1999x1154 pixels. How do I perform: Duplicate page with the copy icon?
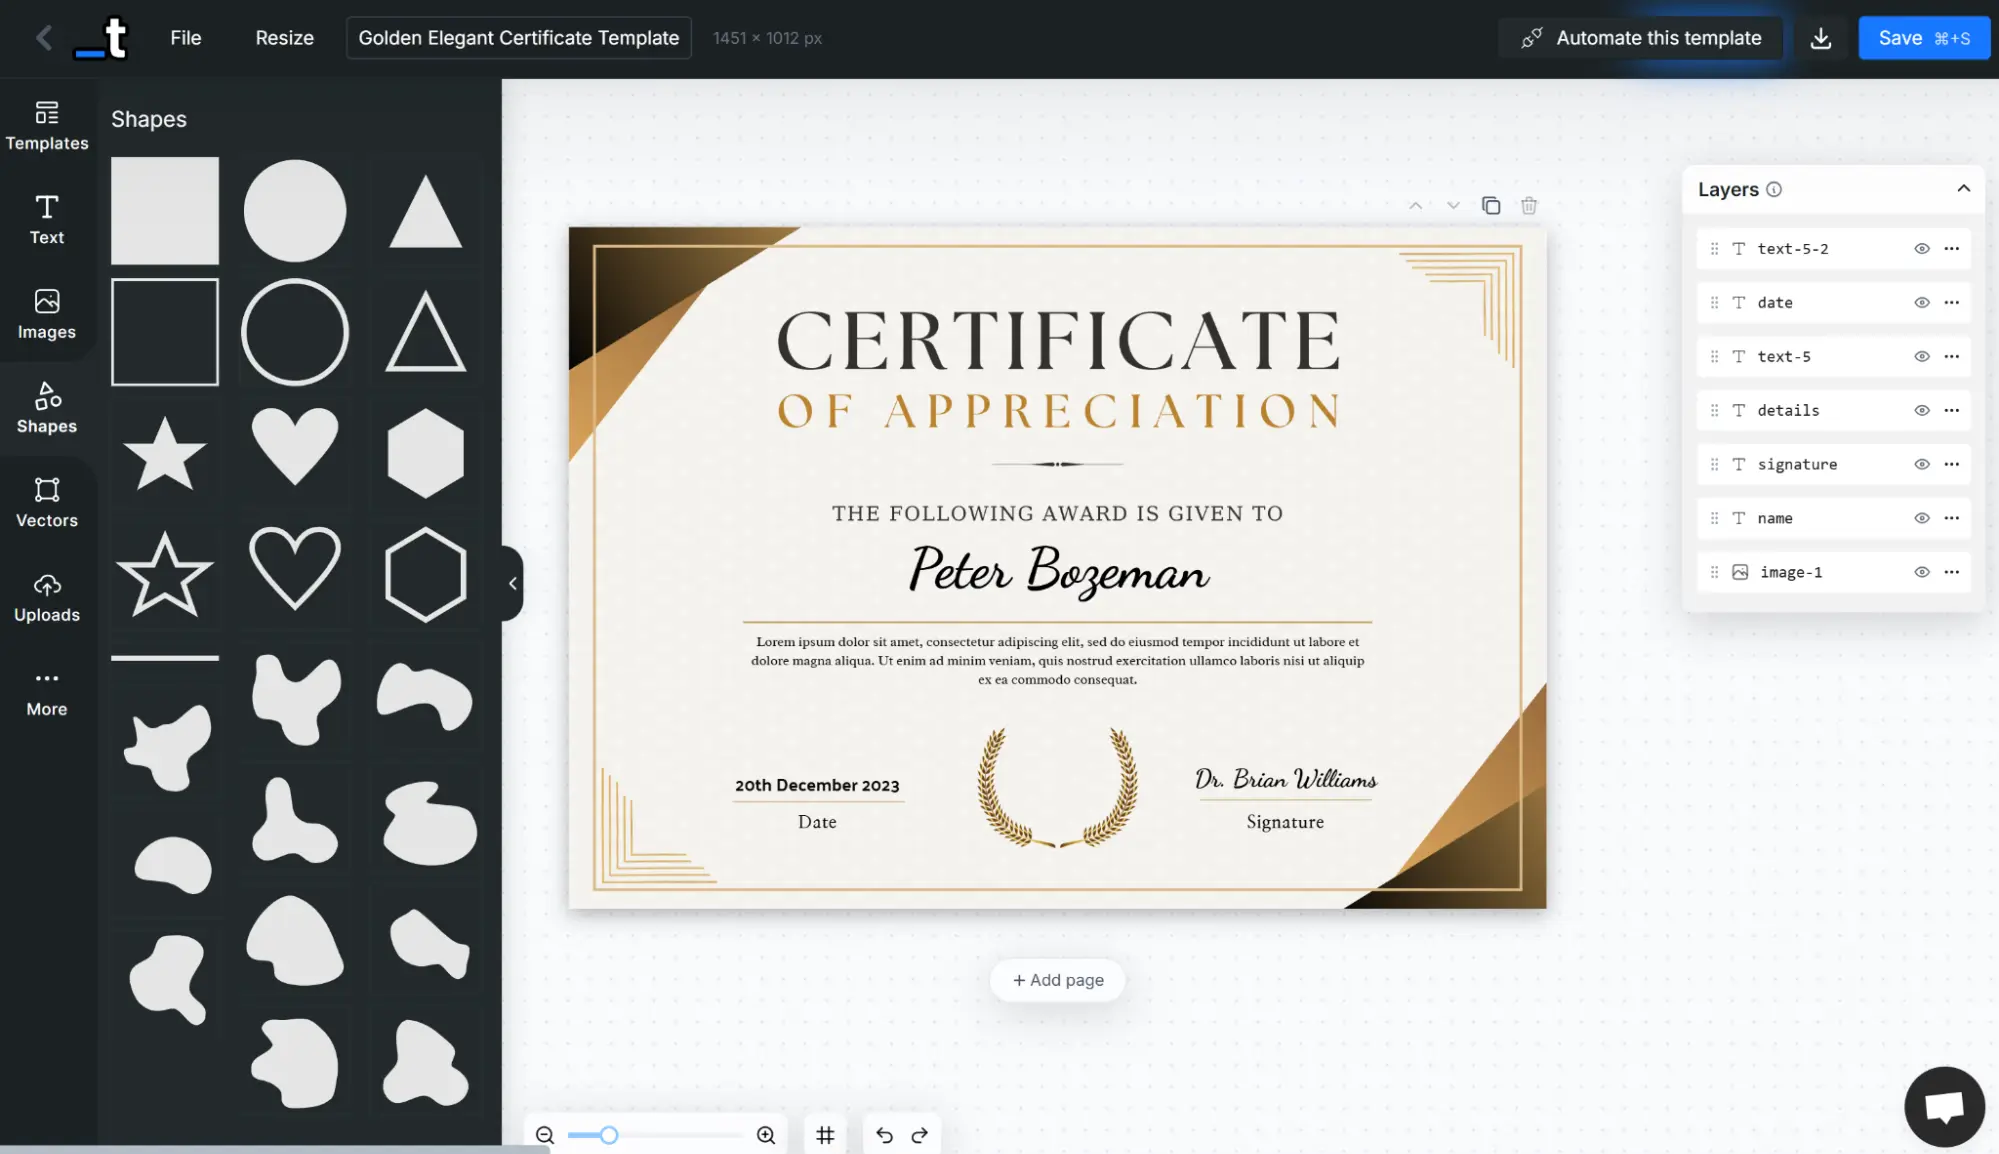[1490, 205]
